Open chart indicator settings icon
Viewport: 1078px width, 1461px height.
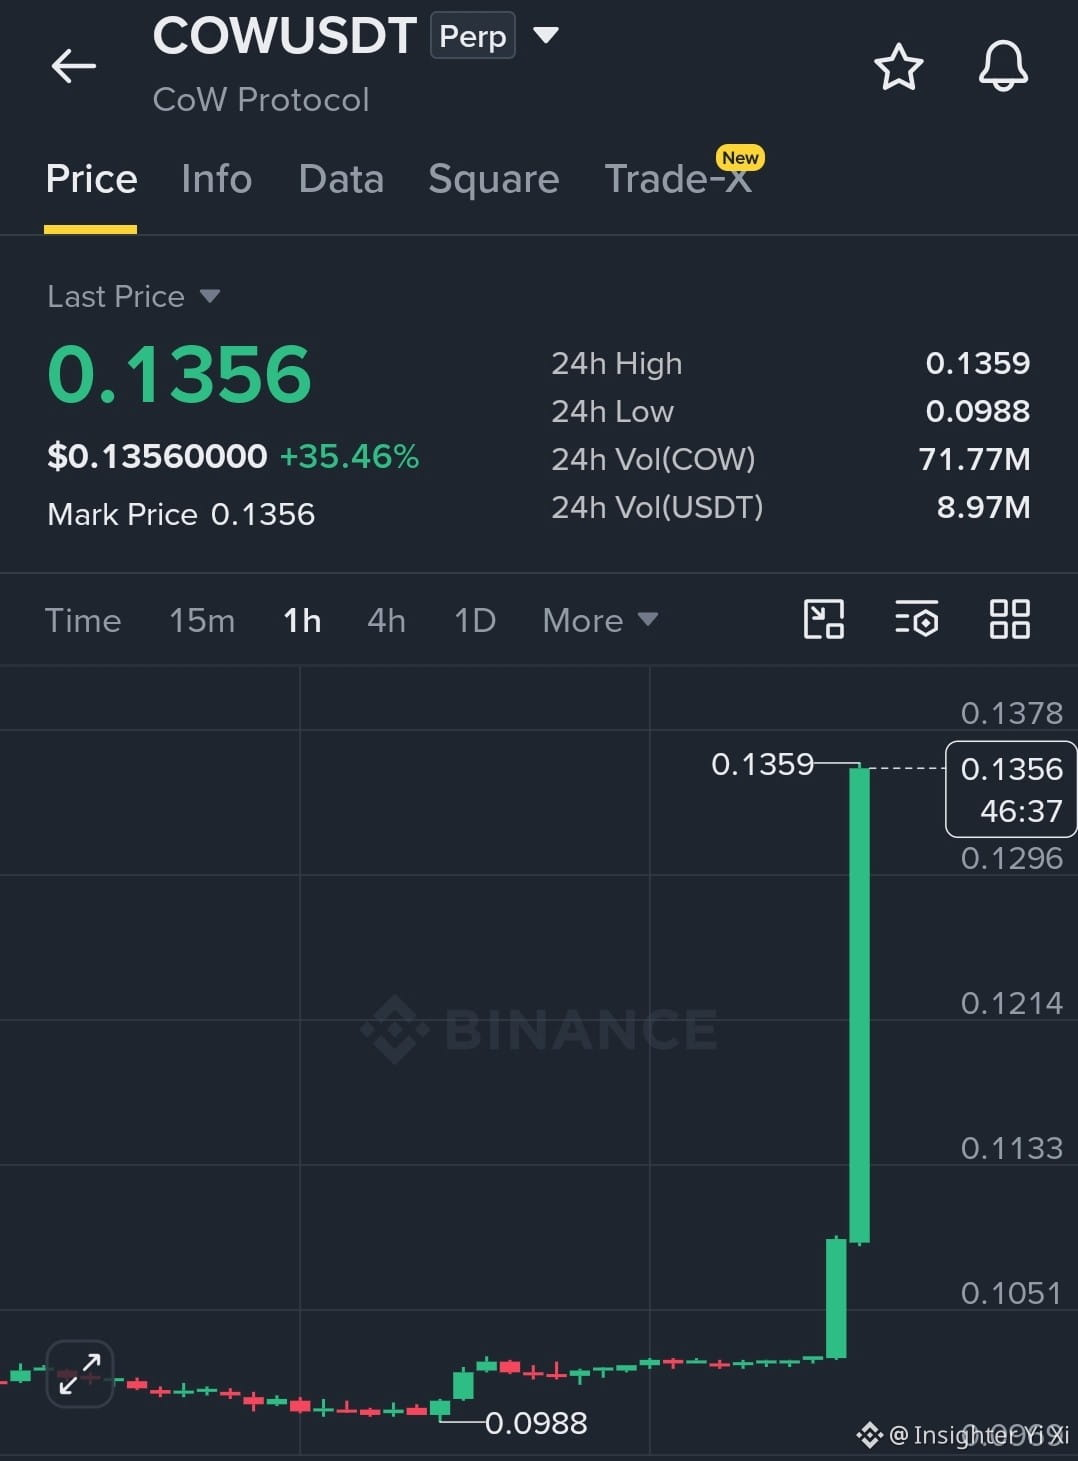point(916,619)
